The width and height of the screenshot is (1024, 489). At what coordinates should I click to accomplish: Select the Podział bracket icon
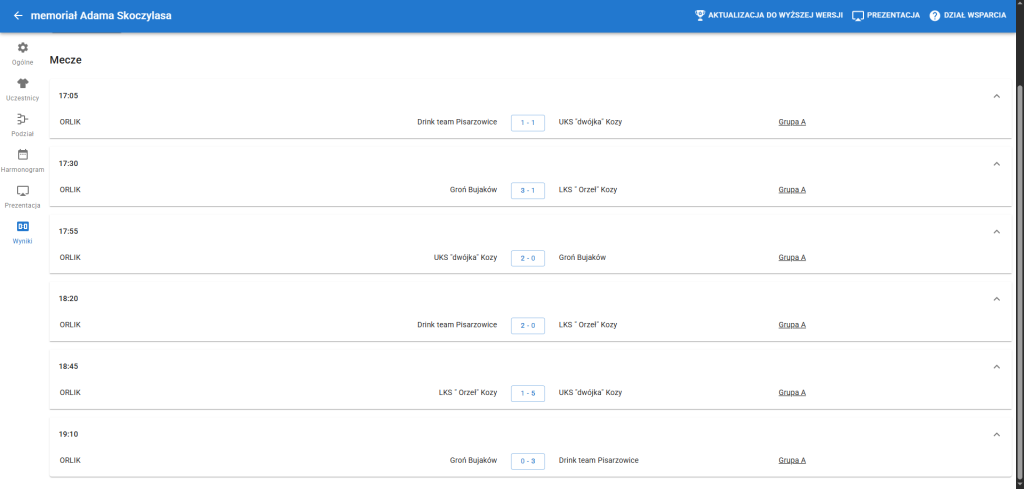[x=23, y=119]
